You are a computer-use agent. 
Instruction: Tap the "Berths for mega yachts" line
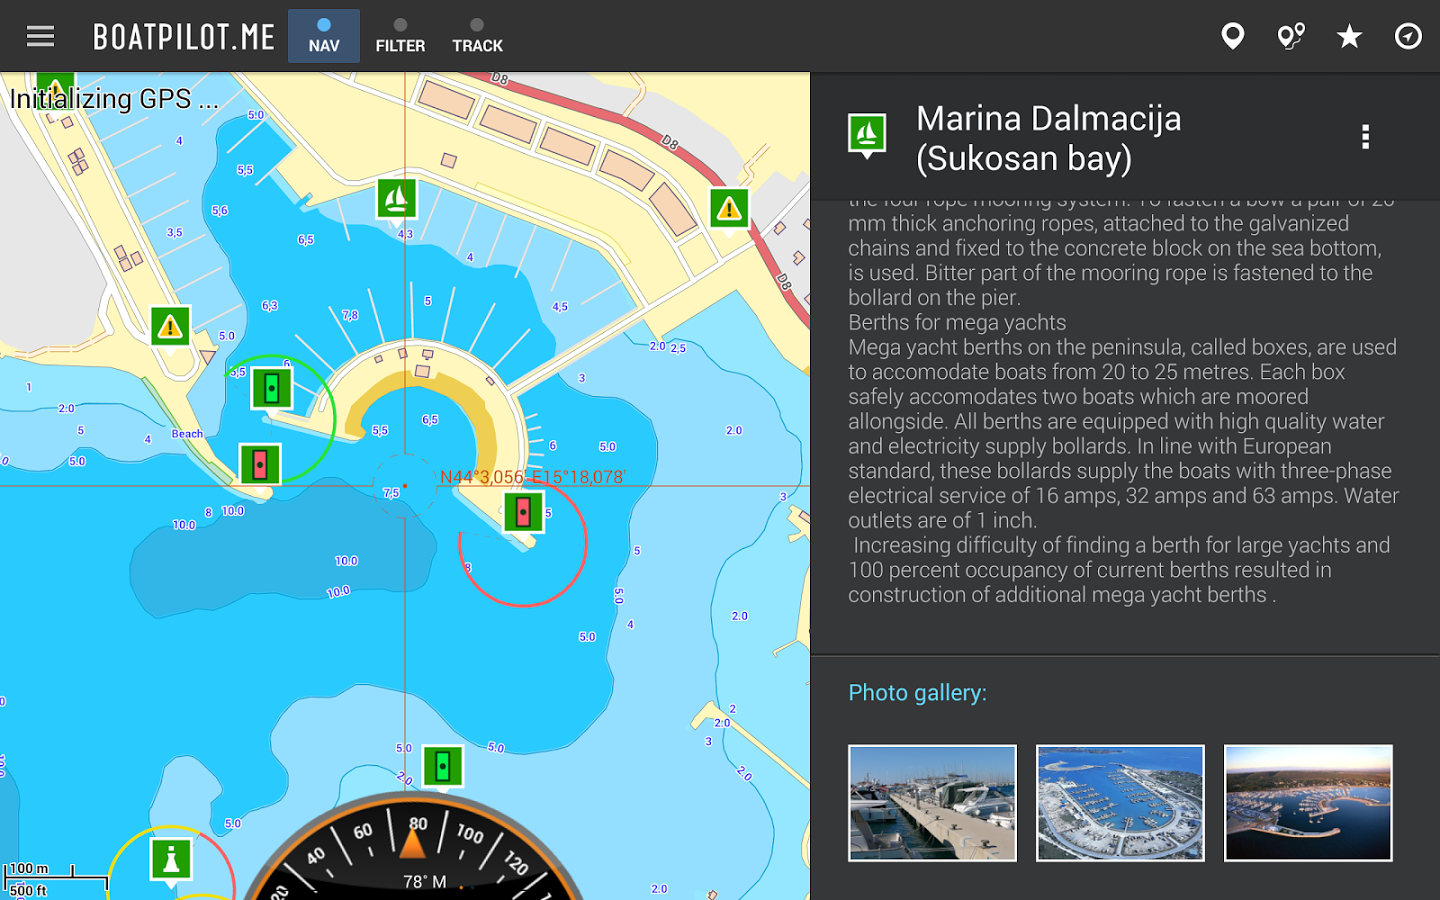[x=957, y=322]
